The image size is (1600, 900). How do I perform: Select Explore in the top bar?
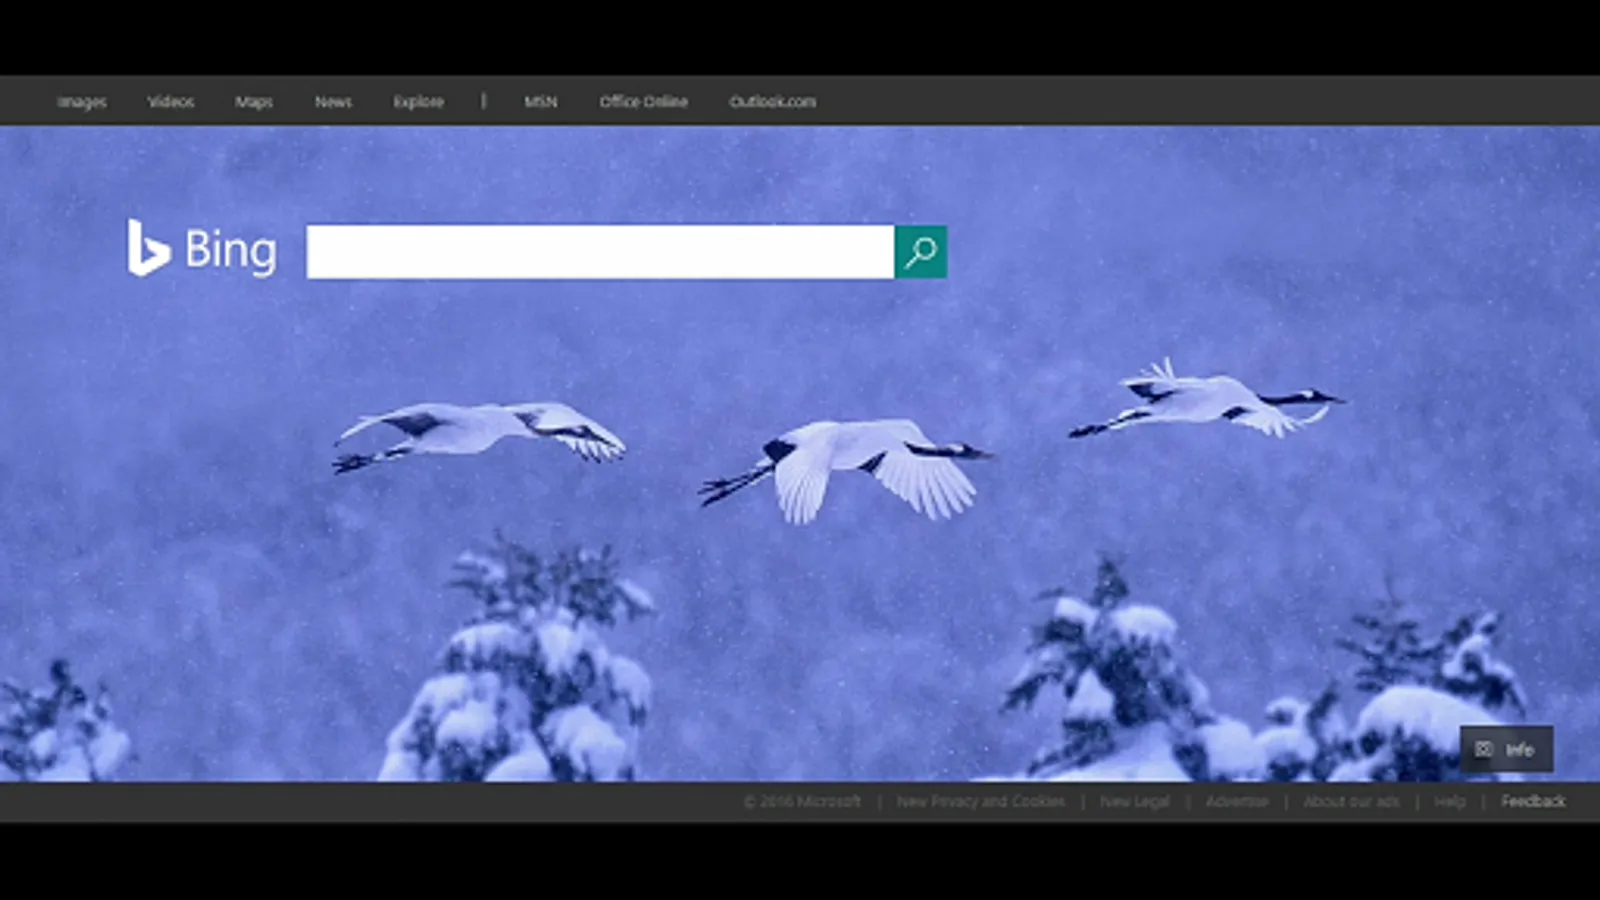tap(418, 102)
